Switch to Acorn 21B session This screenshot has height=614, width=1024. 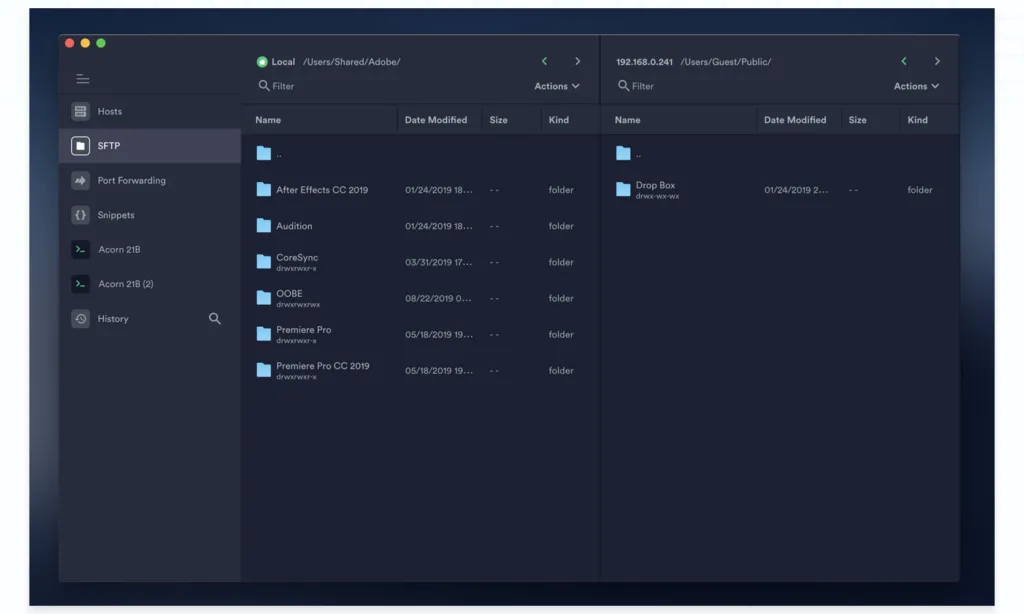coord(150,250)
